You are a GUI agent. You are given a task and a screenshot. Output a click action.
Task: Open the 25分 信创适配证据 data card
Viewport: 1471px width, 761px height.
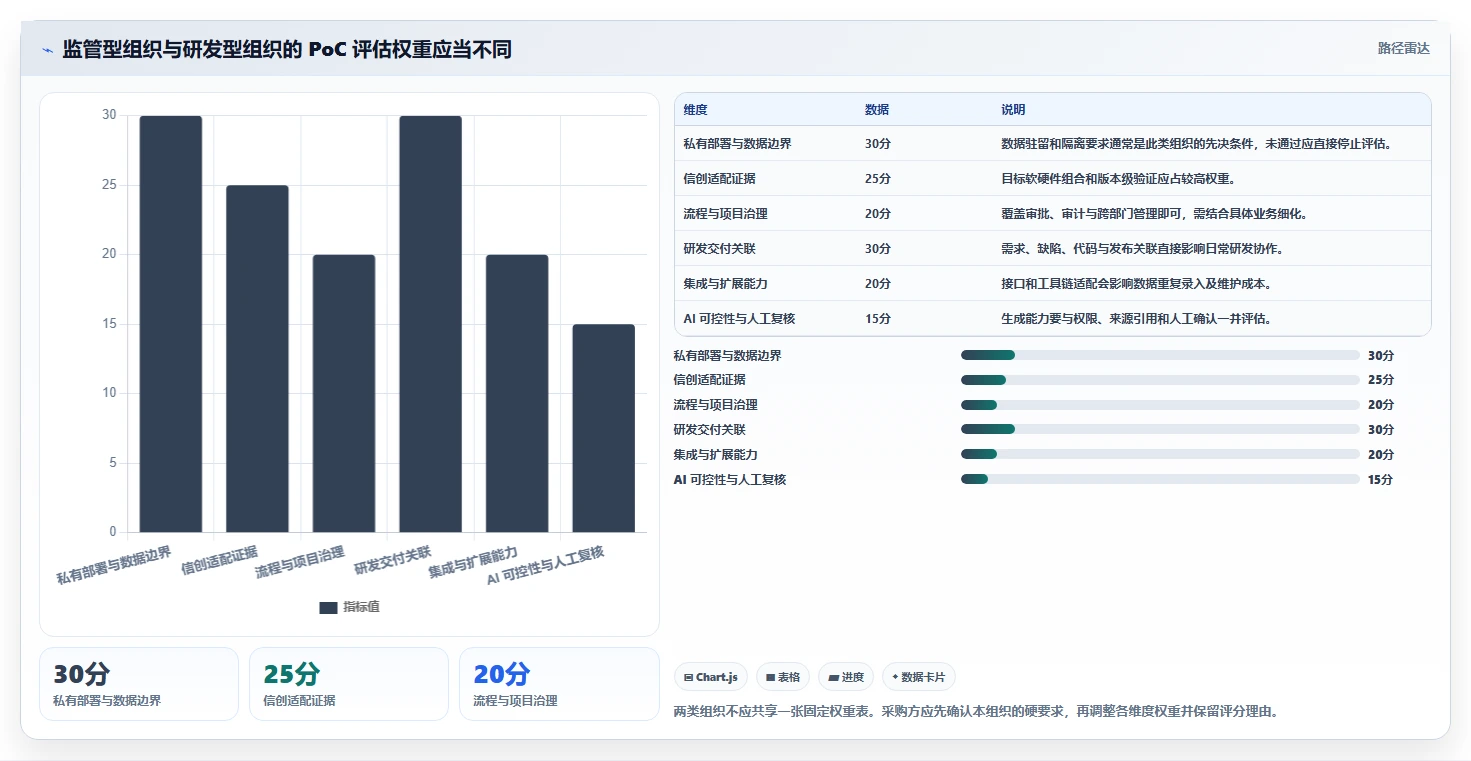349,684
